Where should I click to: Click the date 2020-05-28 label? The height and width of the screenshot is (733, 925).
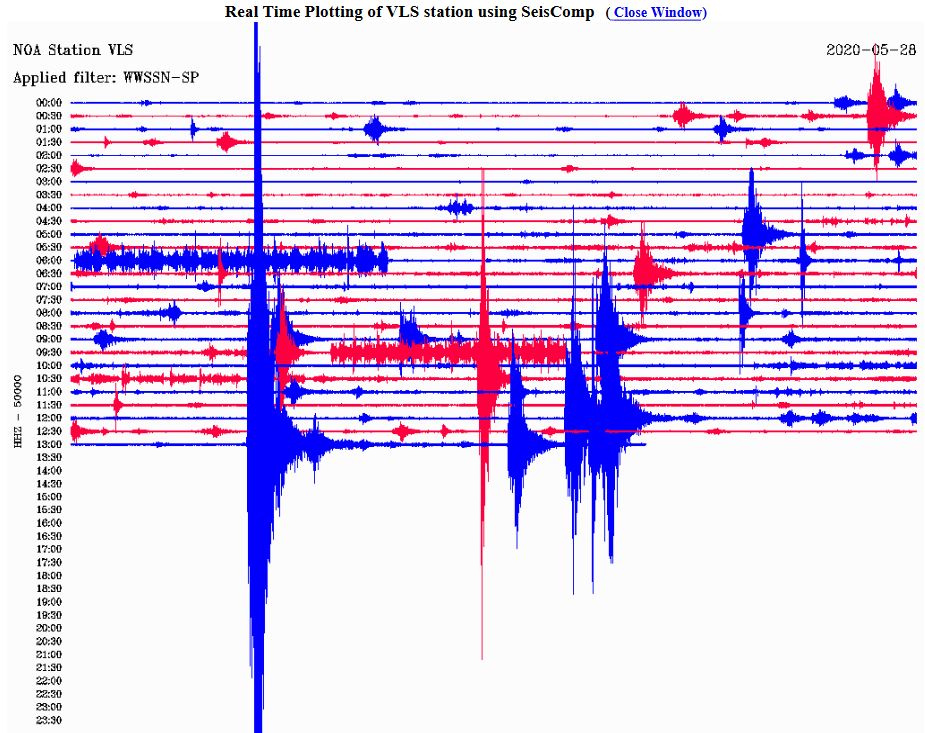coord(869,50)
